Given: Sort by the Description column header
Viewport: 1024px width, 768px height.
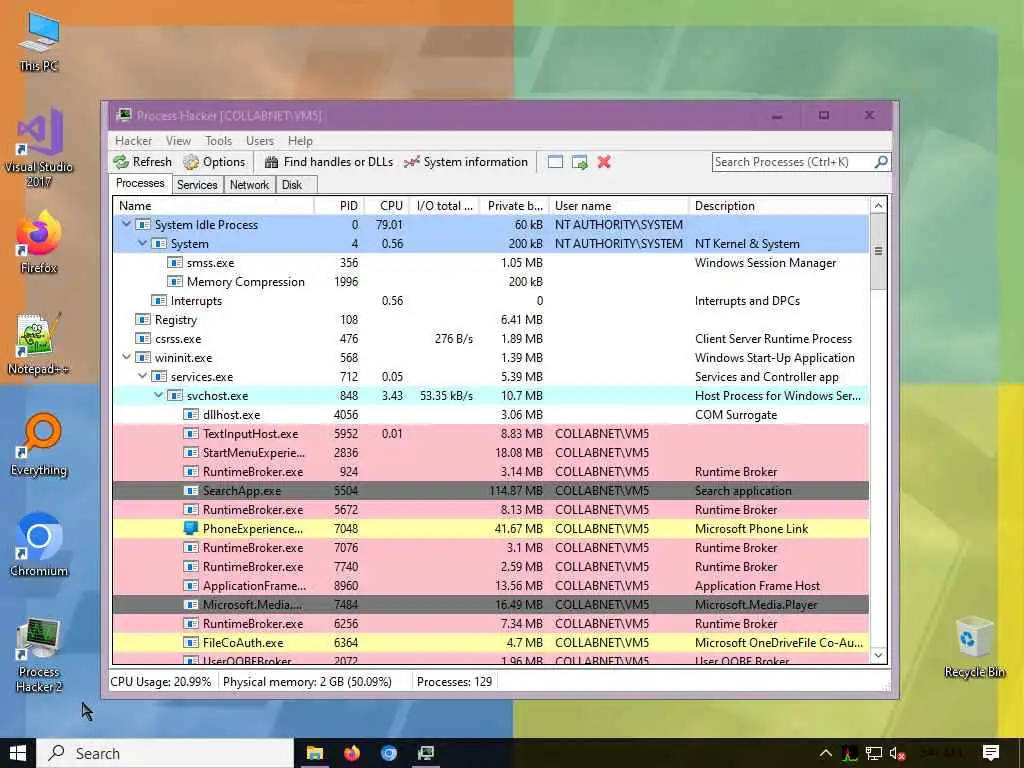Looking at the screenshot, I should [779, 206].
